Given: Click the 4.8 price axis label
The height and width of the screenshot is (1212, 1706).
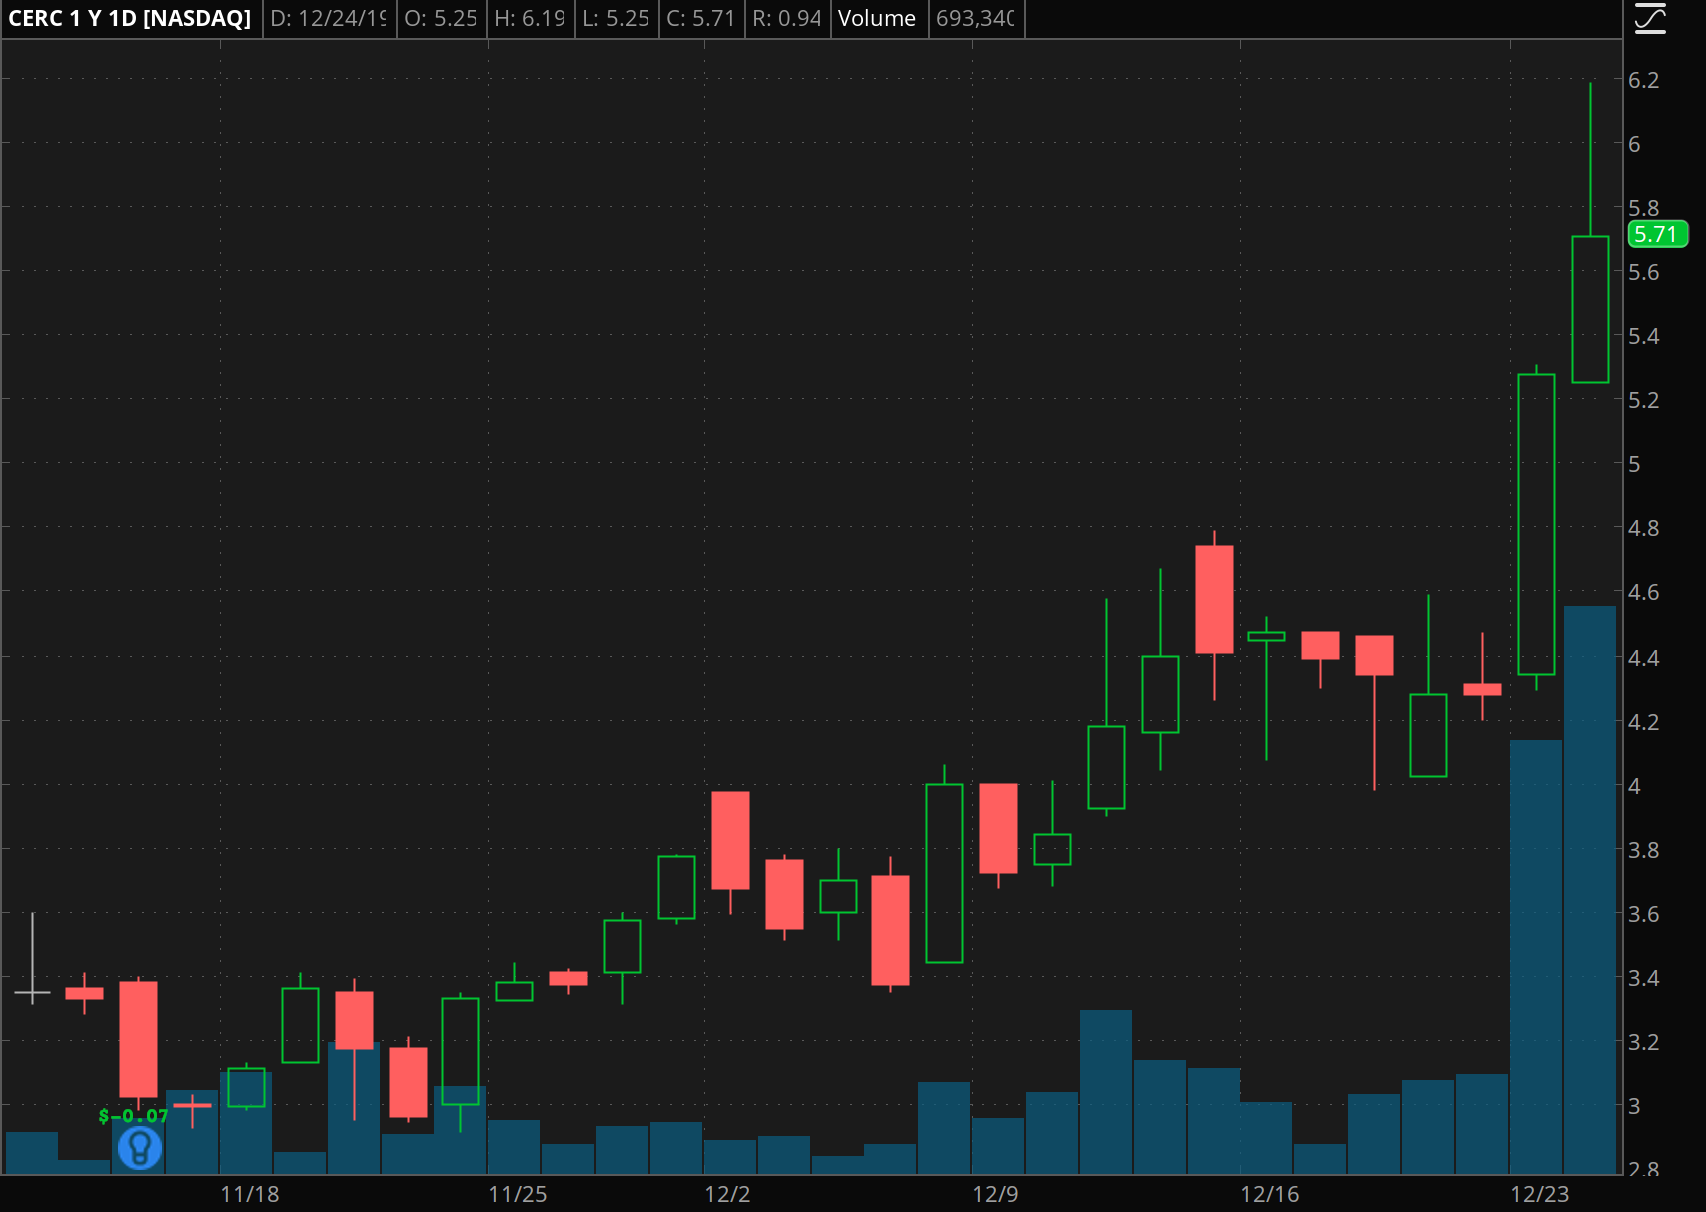Looking at the screenshot, I should click(1644, 528).
